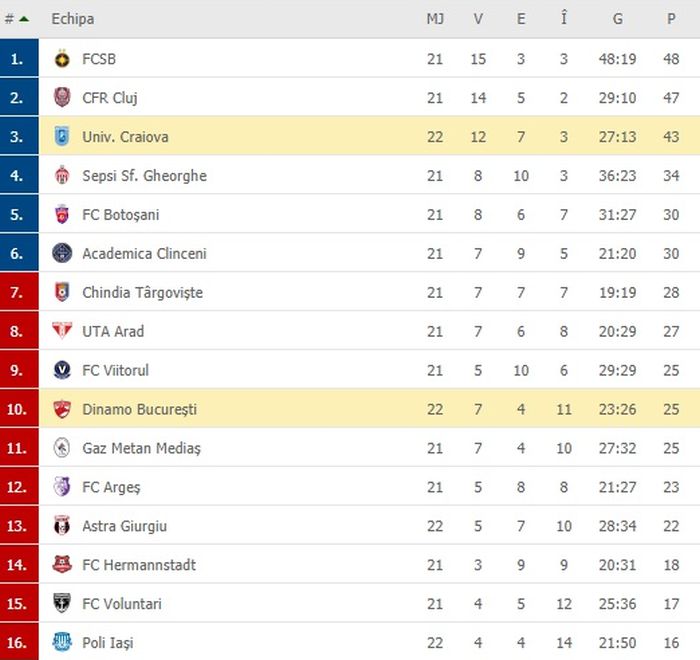The image size is (700, 660).
Task: Open the Astra Giurgiu team link
Action: (x=124, y=526)
